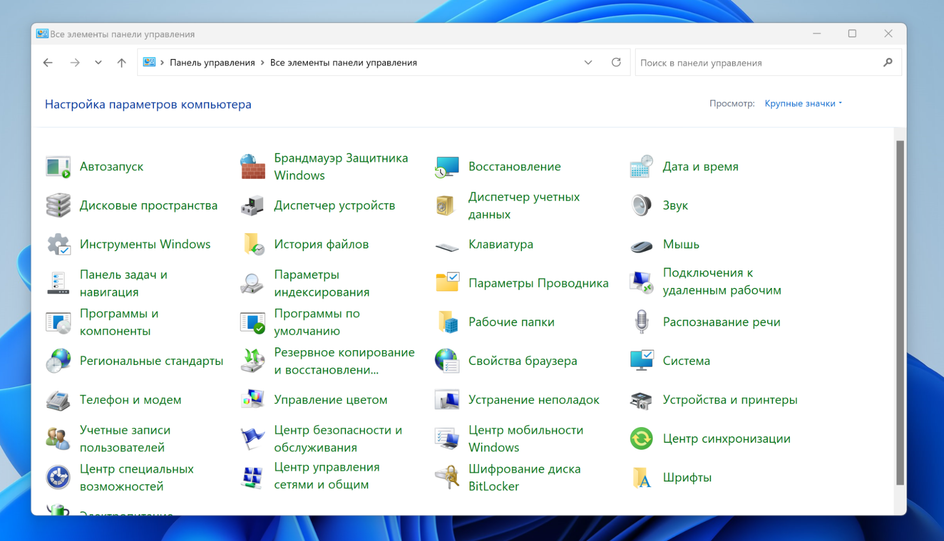Open Резервное копирование и восстановление link

pos(344,361)
